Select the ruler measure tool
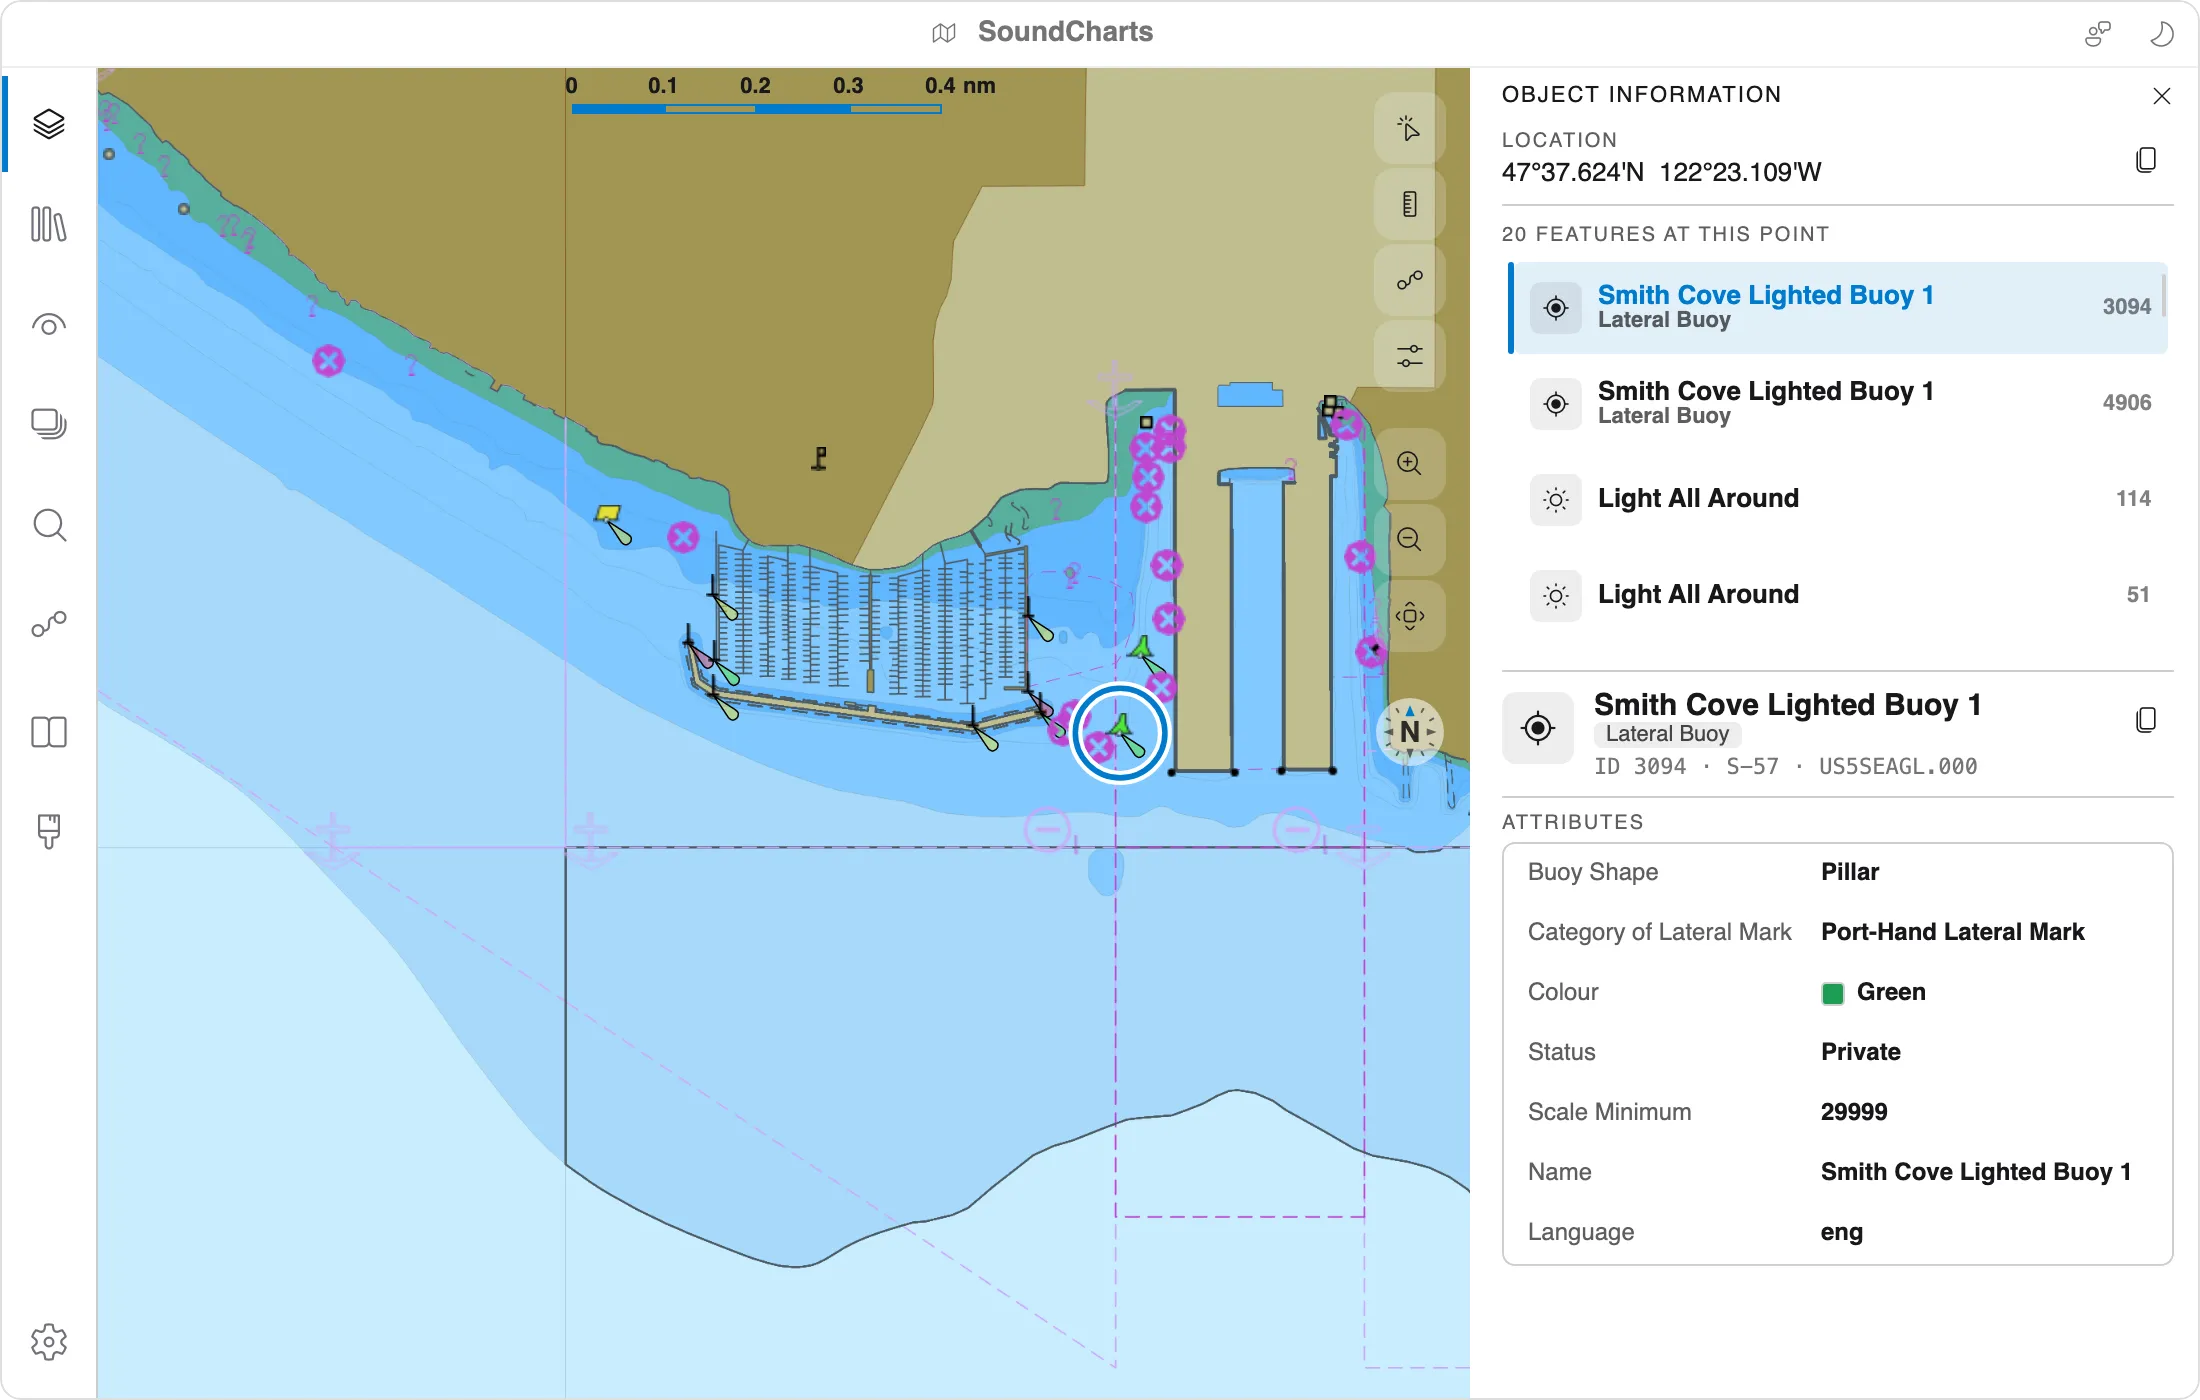 1409,204
